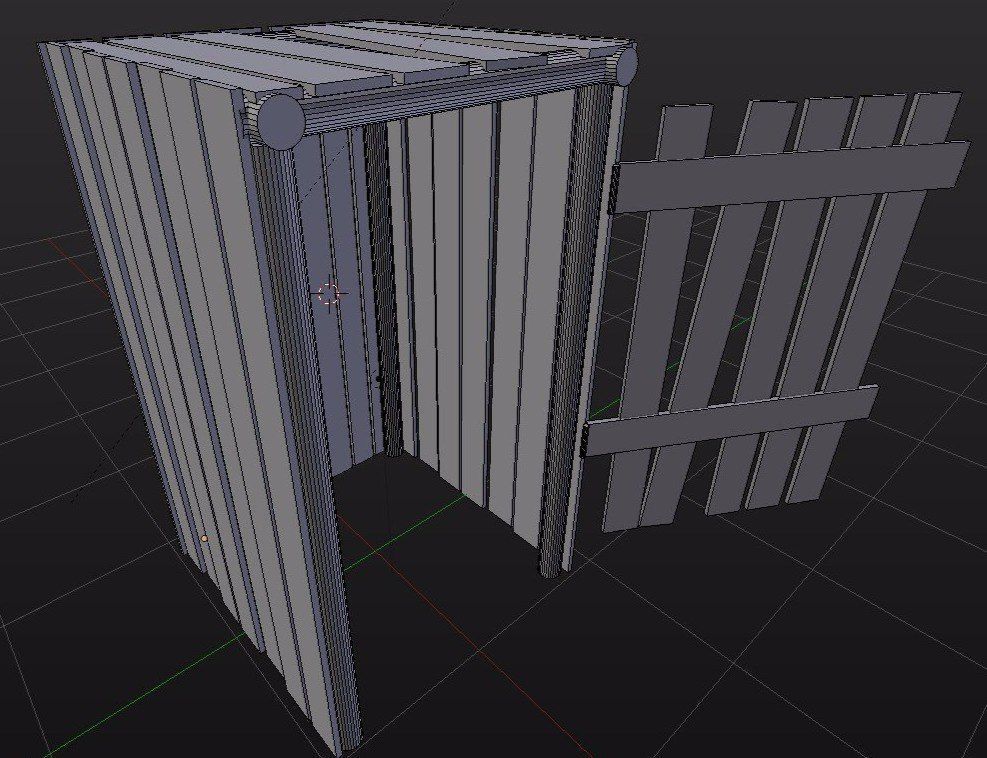This screenshot has width=987, height=758.
Task: Click the 3D cursor crosshair in the viewport
Action: [329, 293]
